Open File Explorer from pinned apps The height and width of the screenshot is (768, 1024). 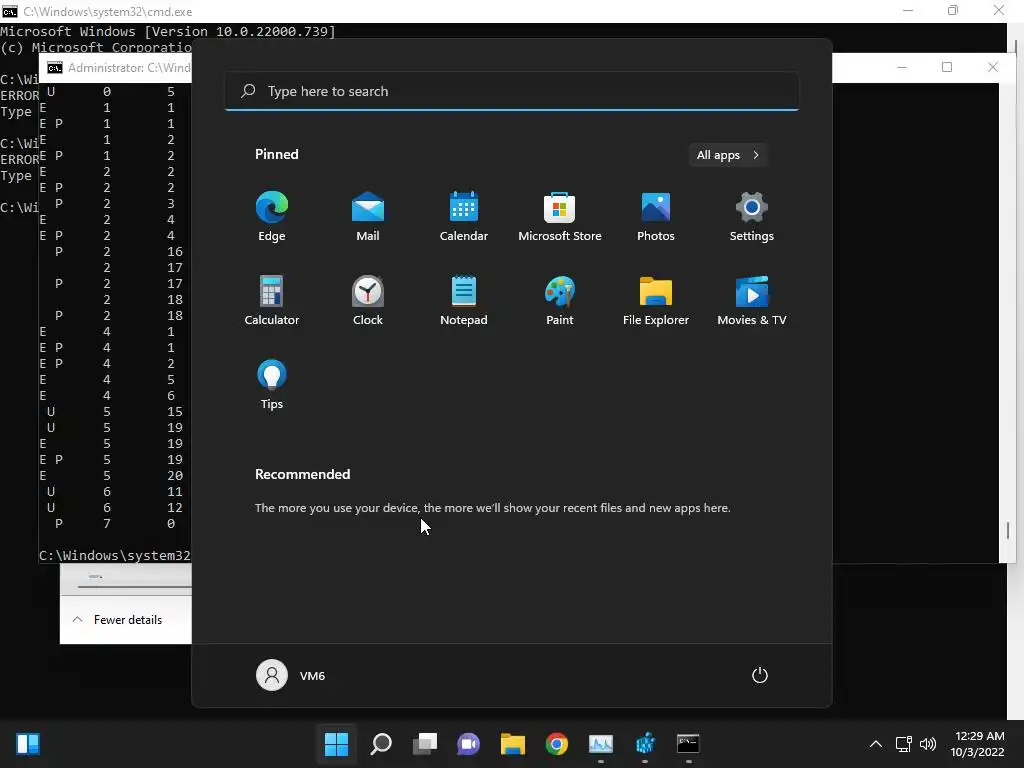point(656,300)
